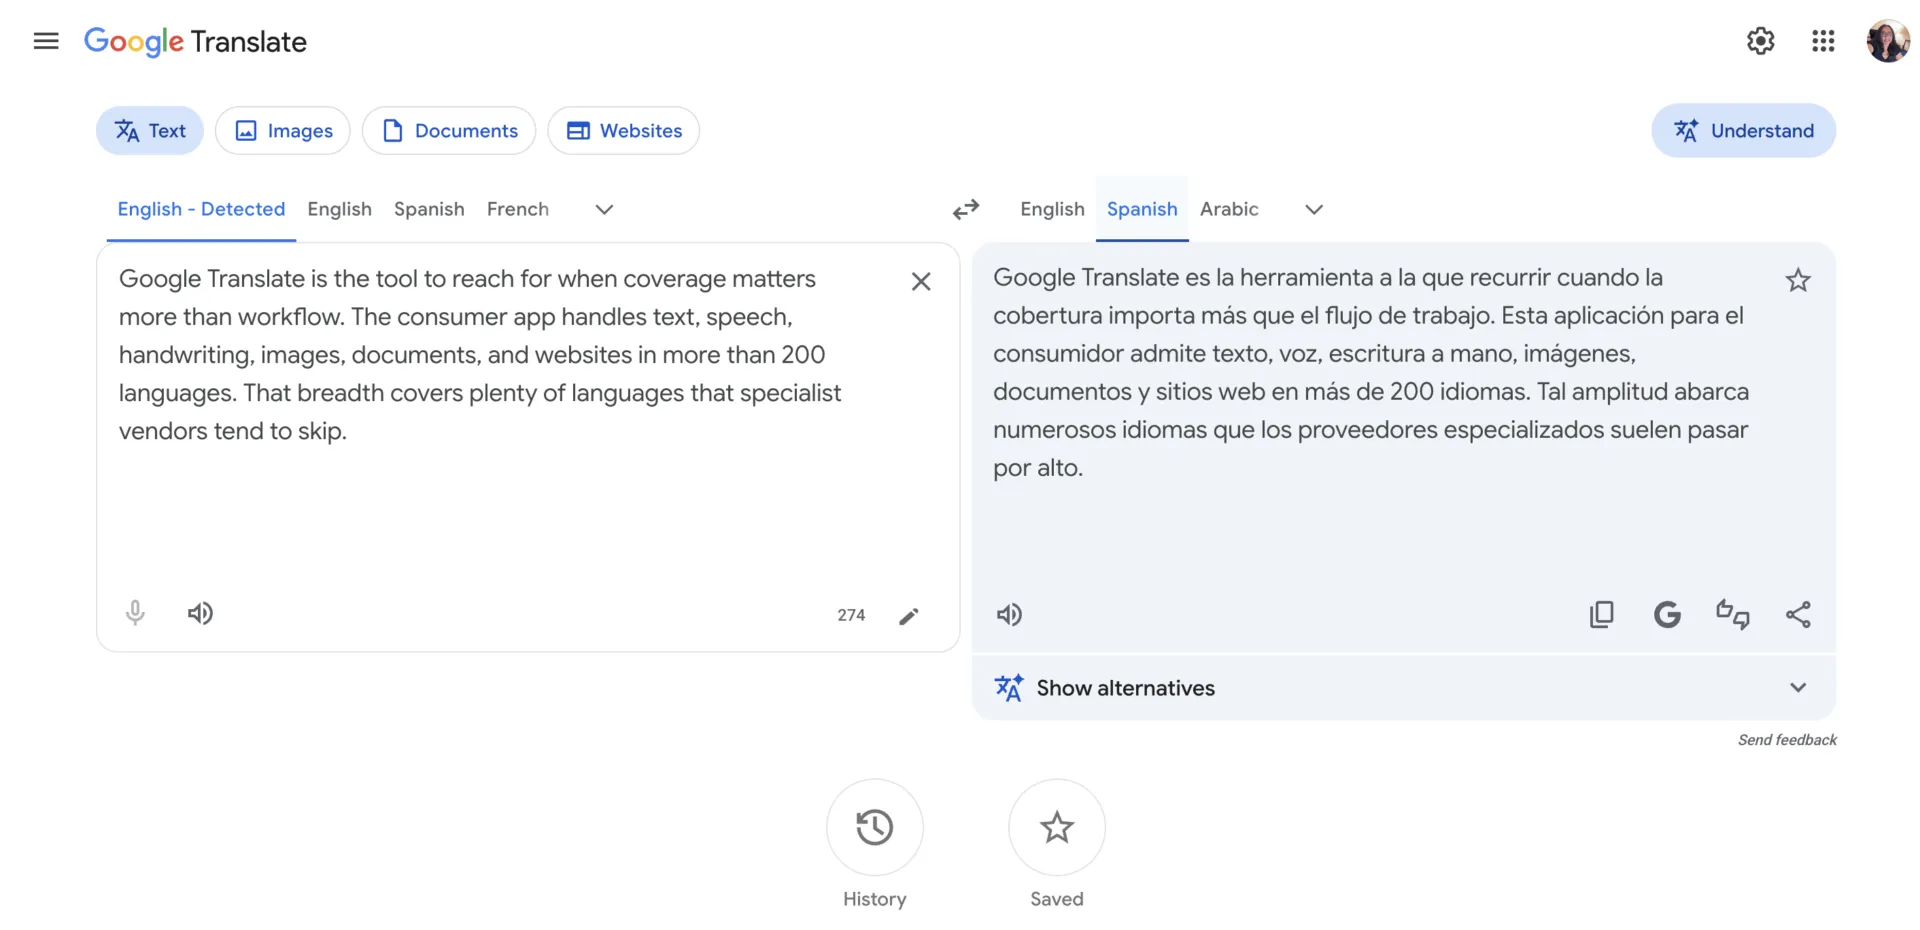Copy the translation to clipboard

[x=1601, y=614]
